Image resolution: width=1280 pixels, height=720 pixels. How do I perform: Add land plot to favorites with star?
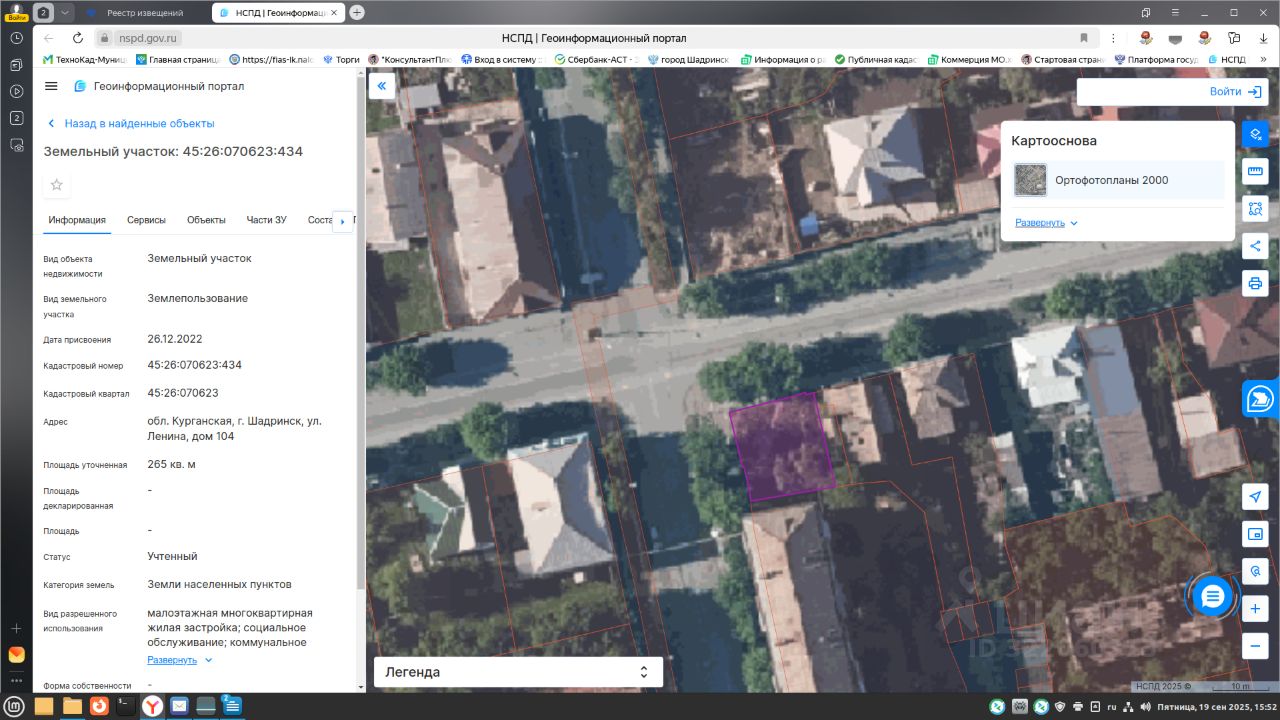57,185
